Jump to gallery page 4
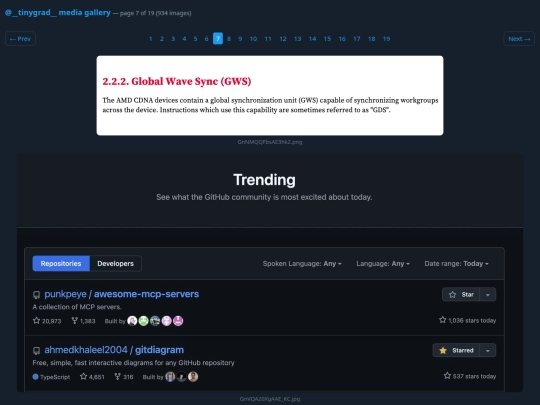This screenshot has width=540, height=405. coord(184,39)
